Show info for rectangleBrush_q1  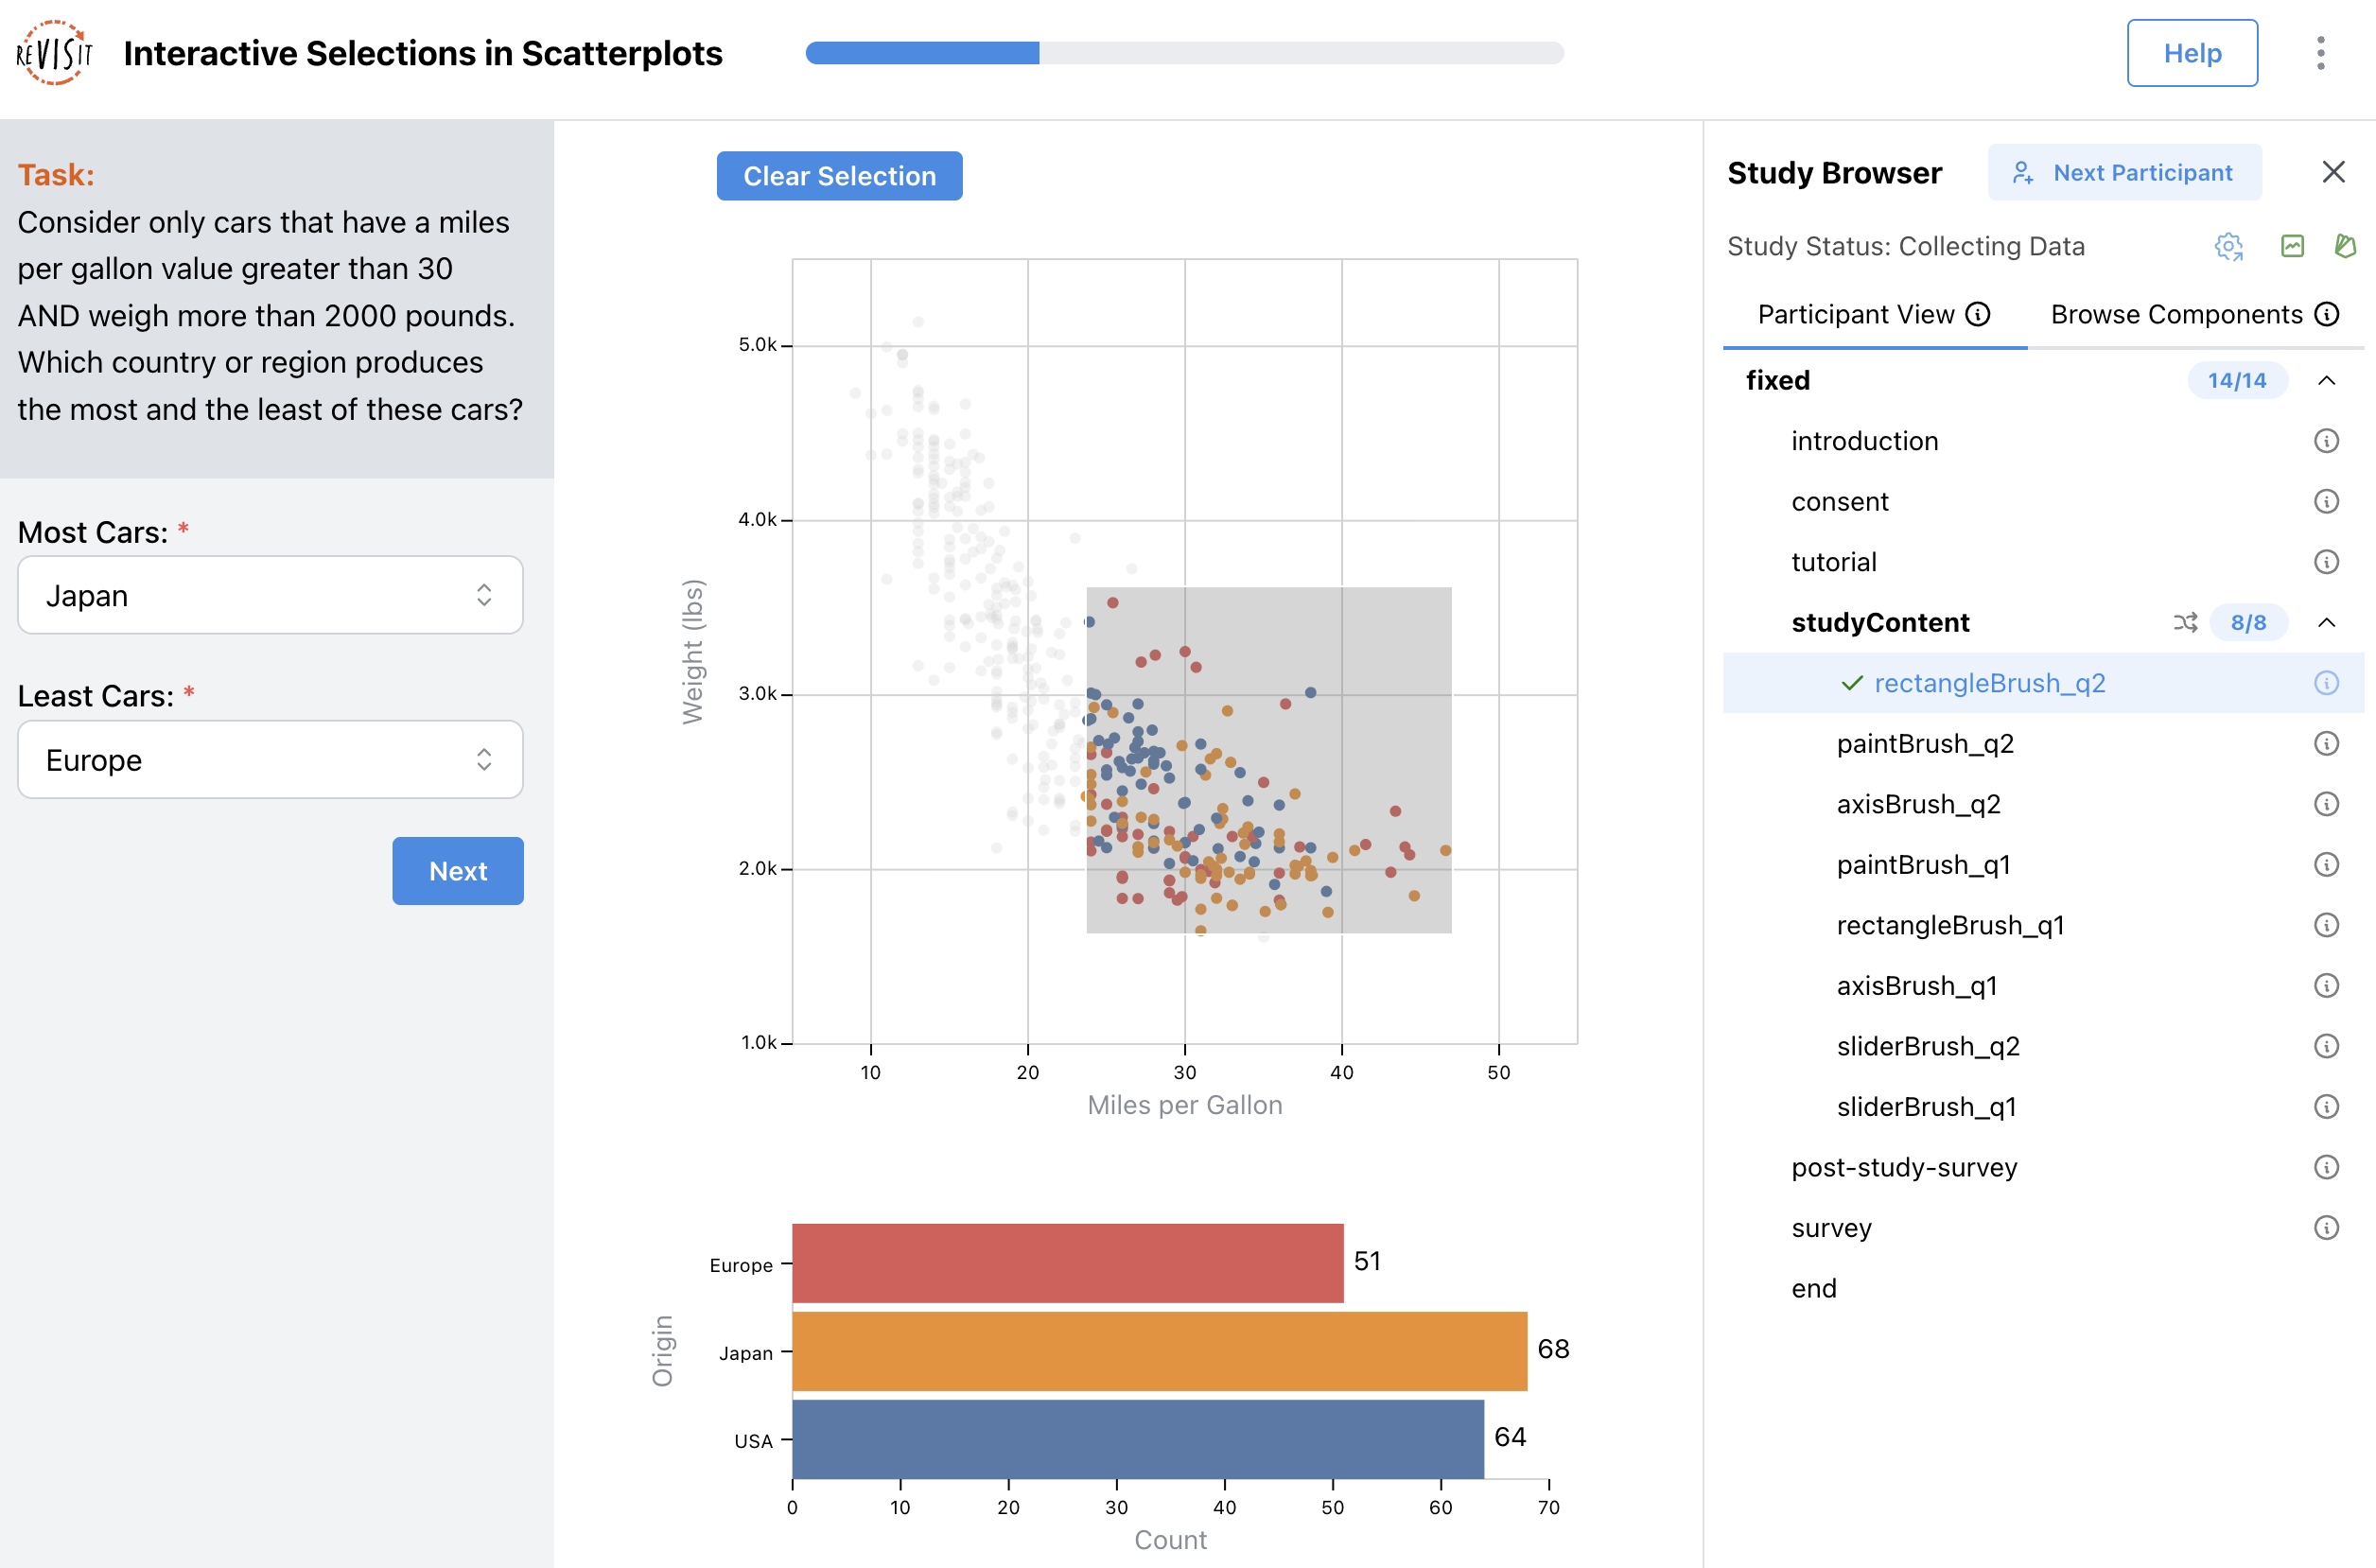tap(2326, 925)
